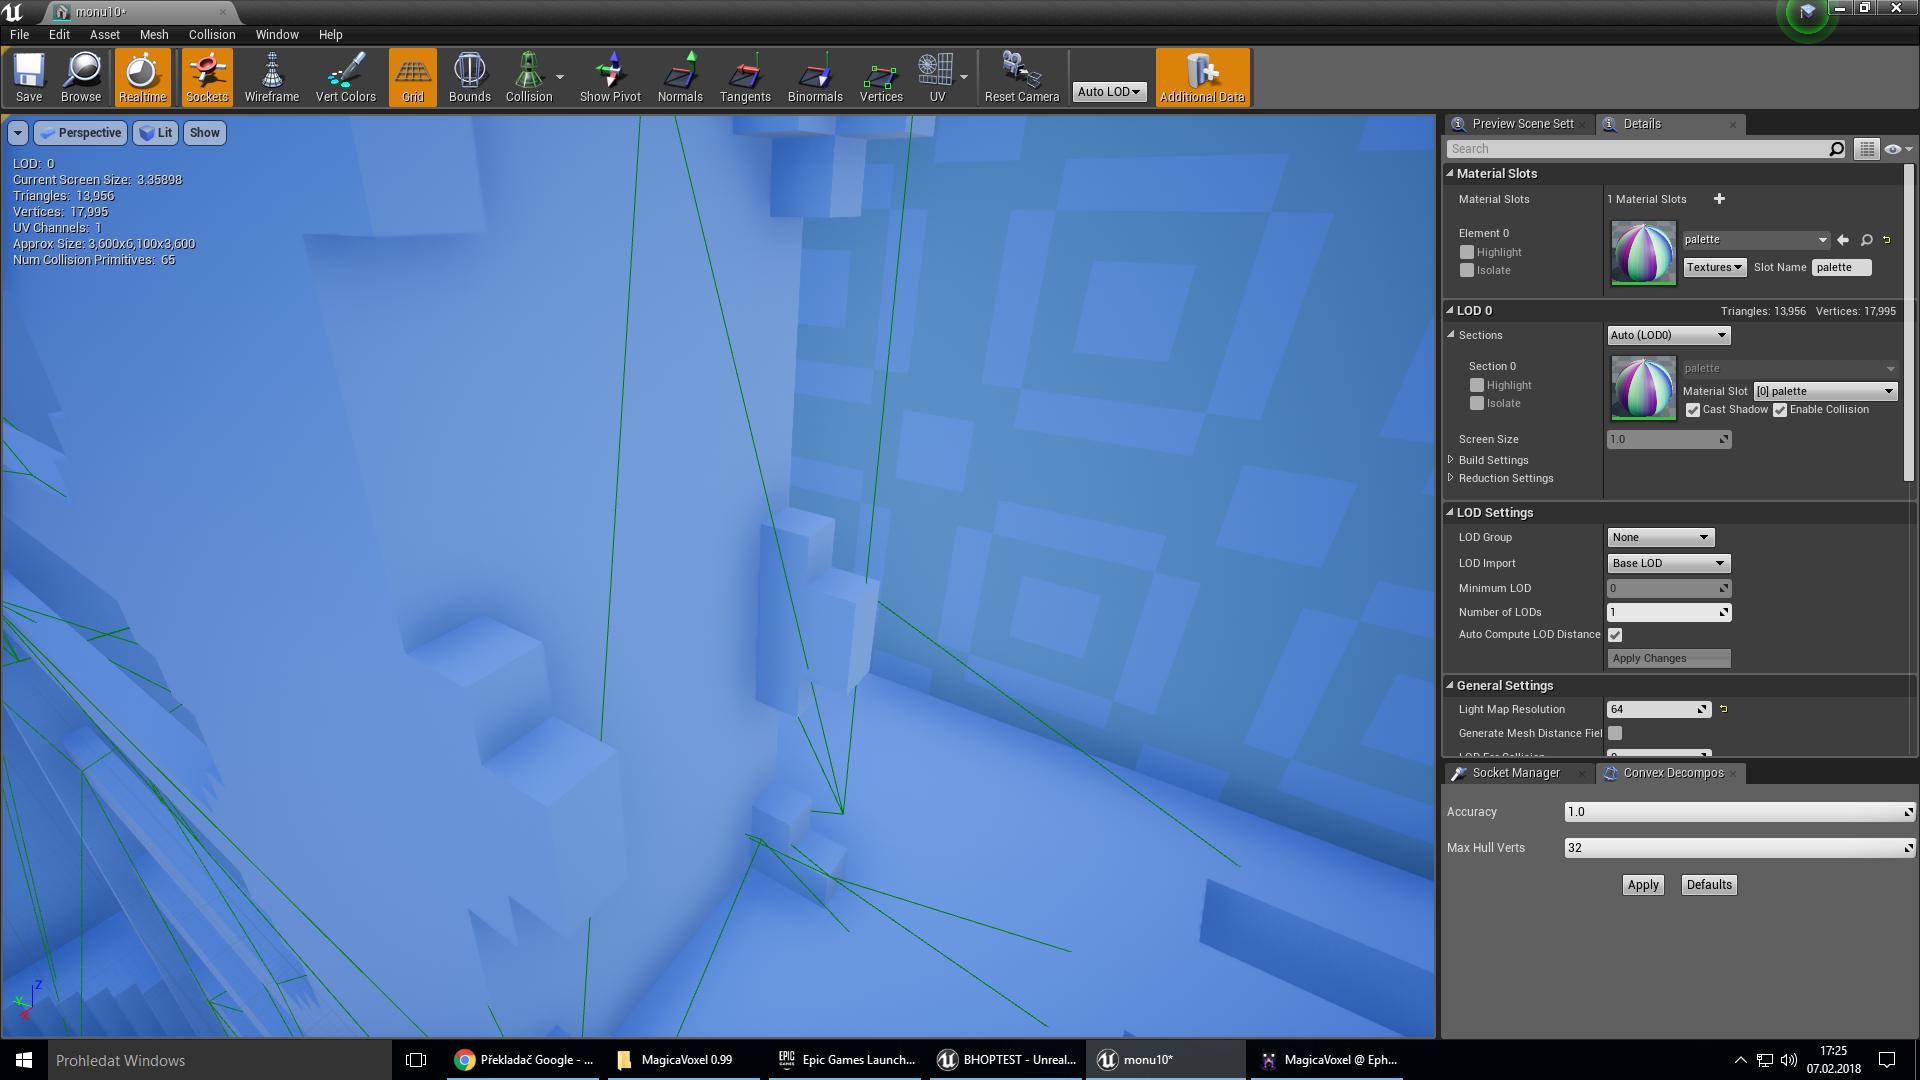
Task: Add a material slot with plus icon
Action: pyautogui.click(x=1719, y=199)
